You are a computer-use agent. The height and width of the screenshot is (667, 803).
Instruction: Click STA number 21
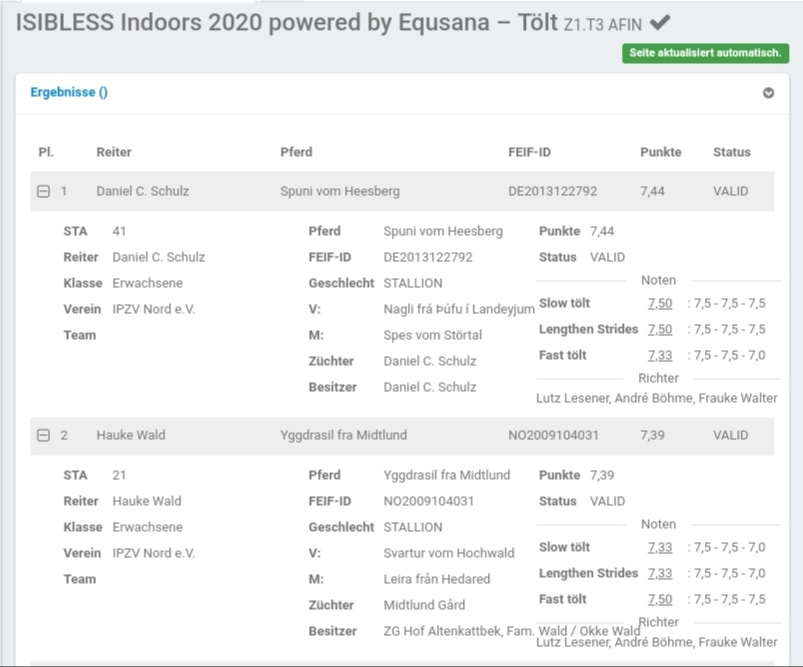coord(119,475)
